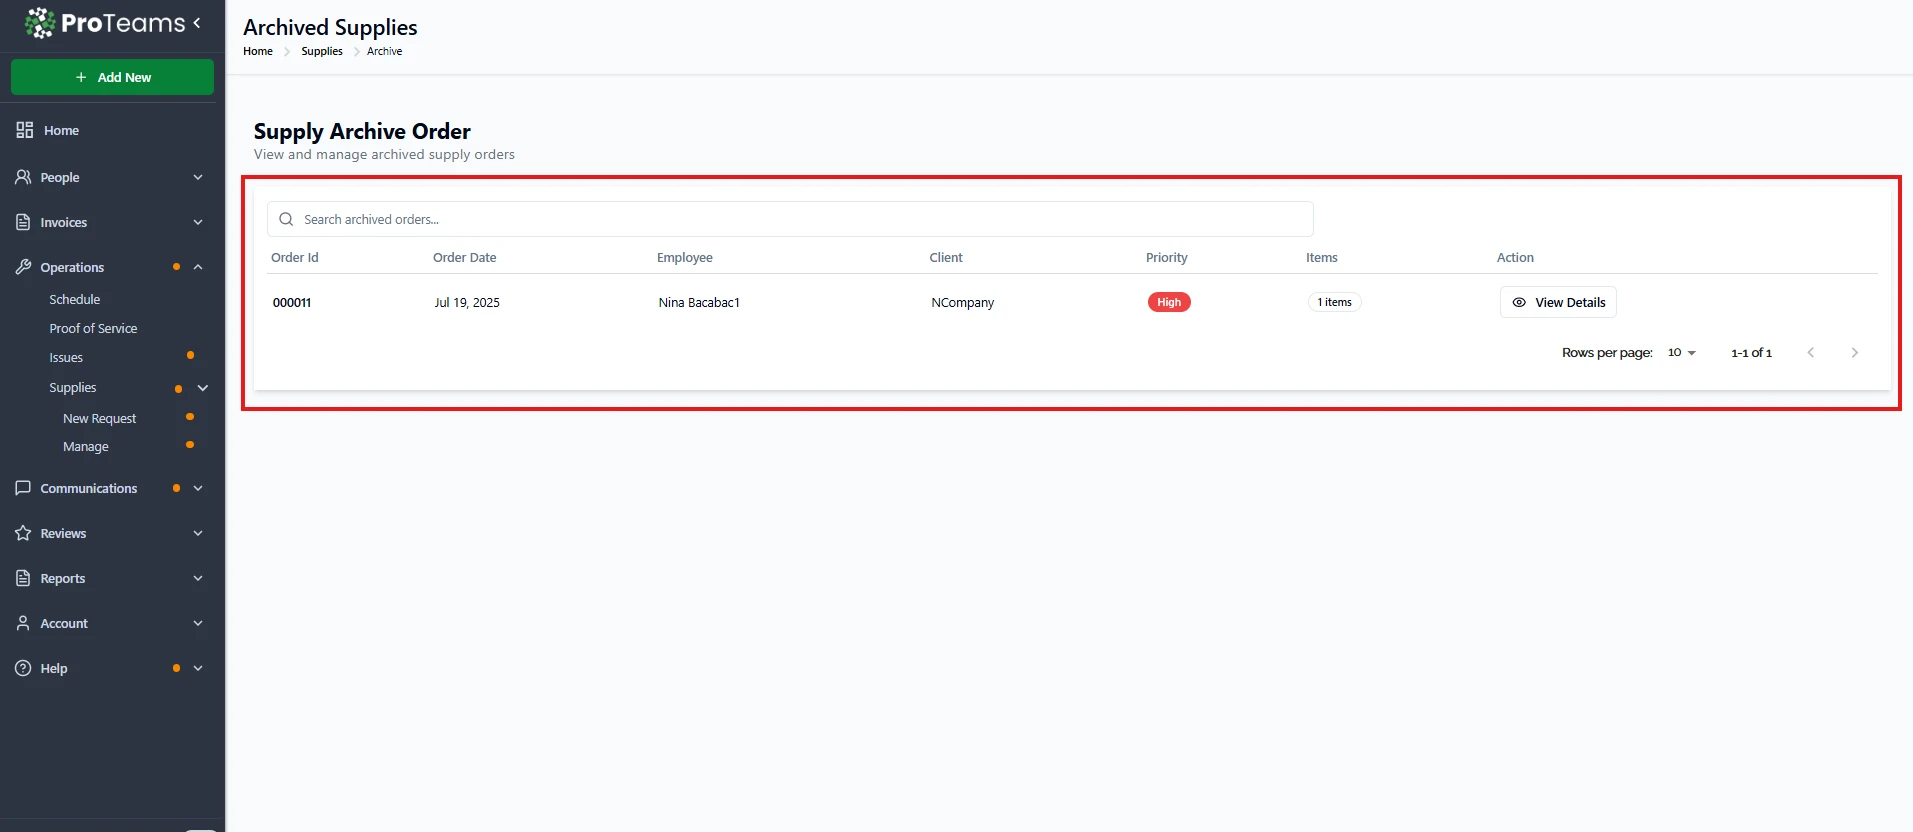Click the Invoices document icon
This screenshot has height=832, width=1913.
(23, 222)
